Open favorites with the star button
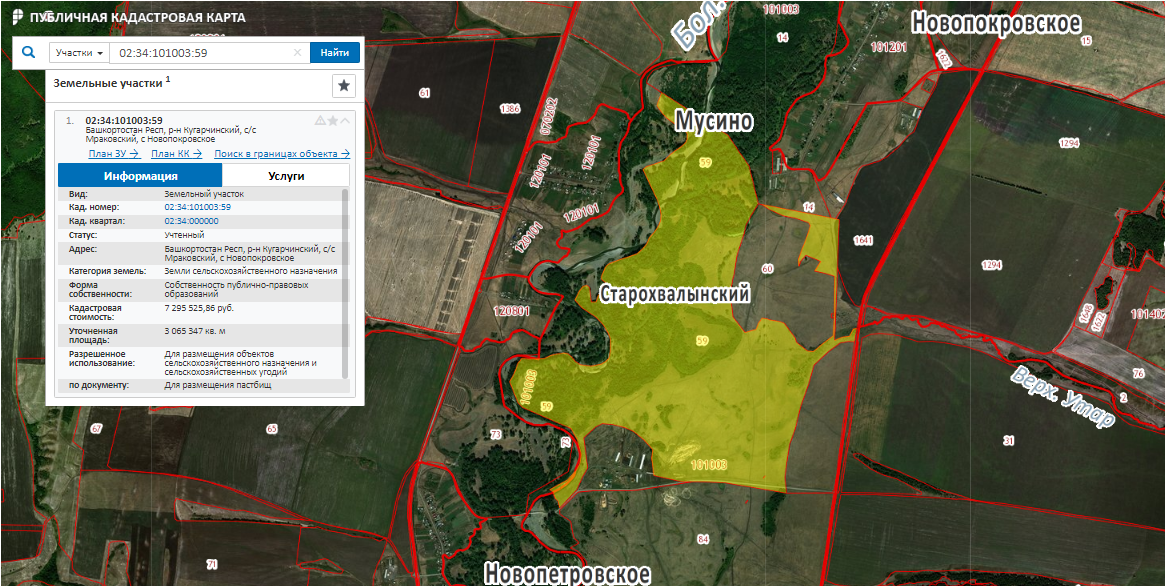Image resolution: width=1166 pixels, height=587 pixels. [343, 85]
